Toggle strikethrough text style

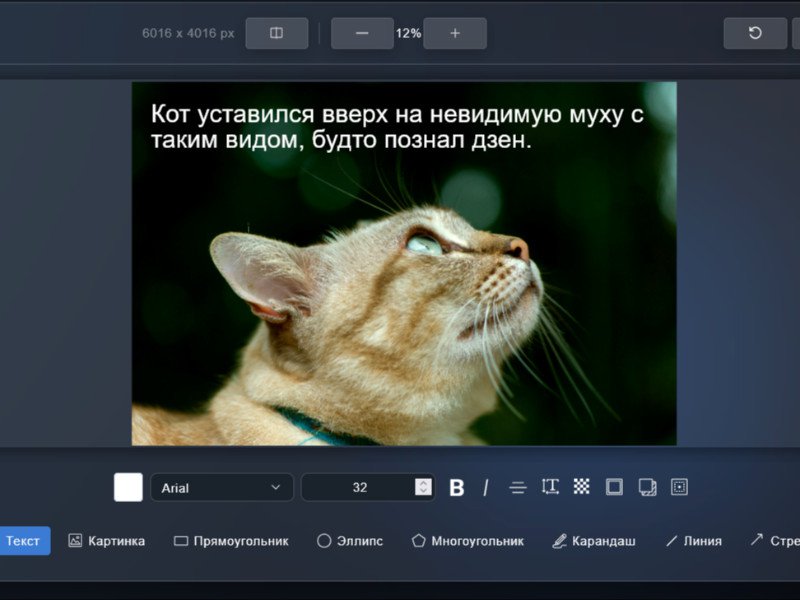[517, 488]
